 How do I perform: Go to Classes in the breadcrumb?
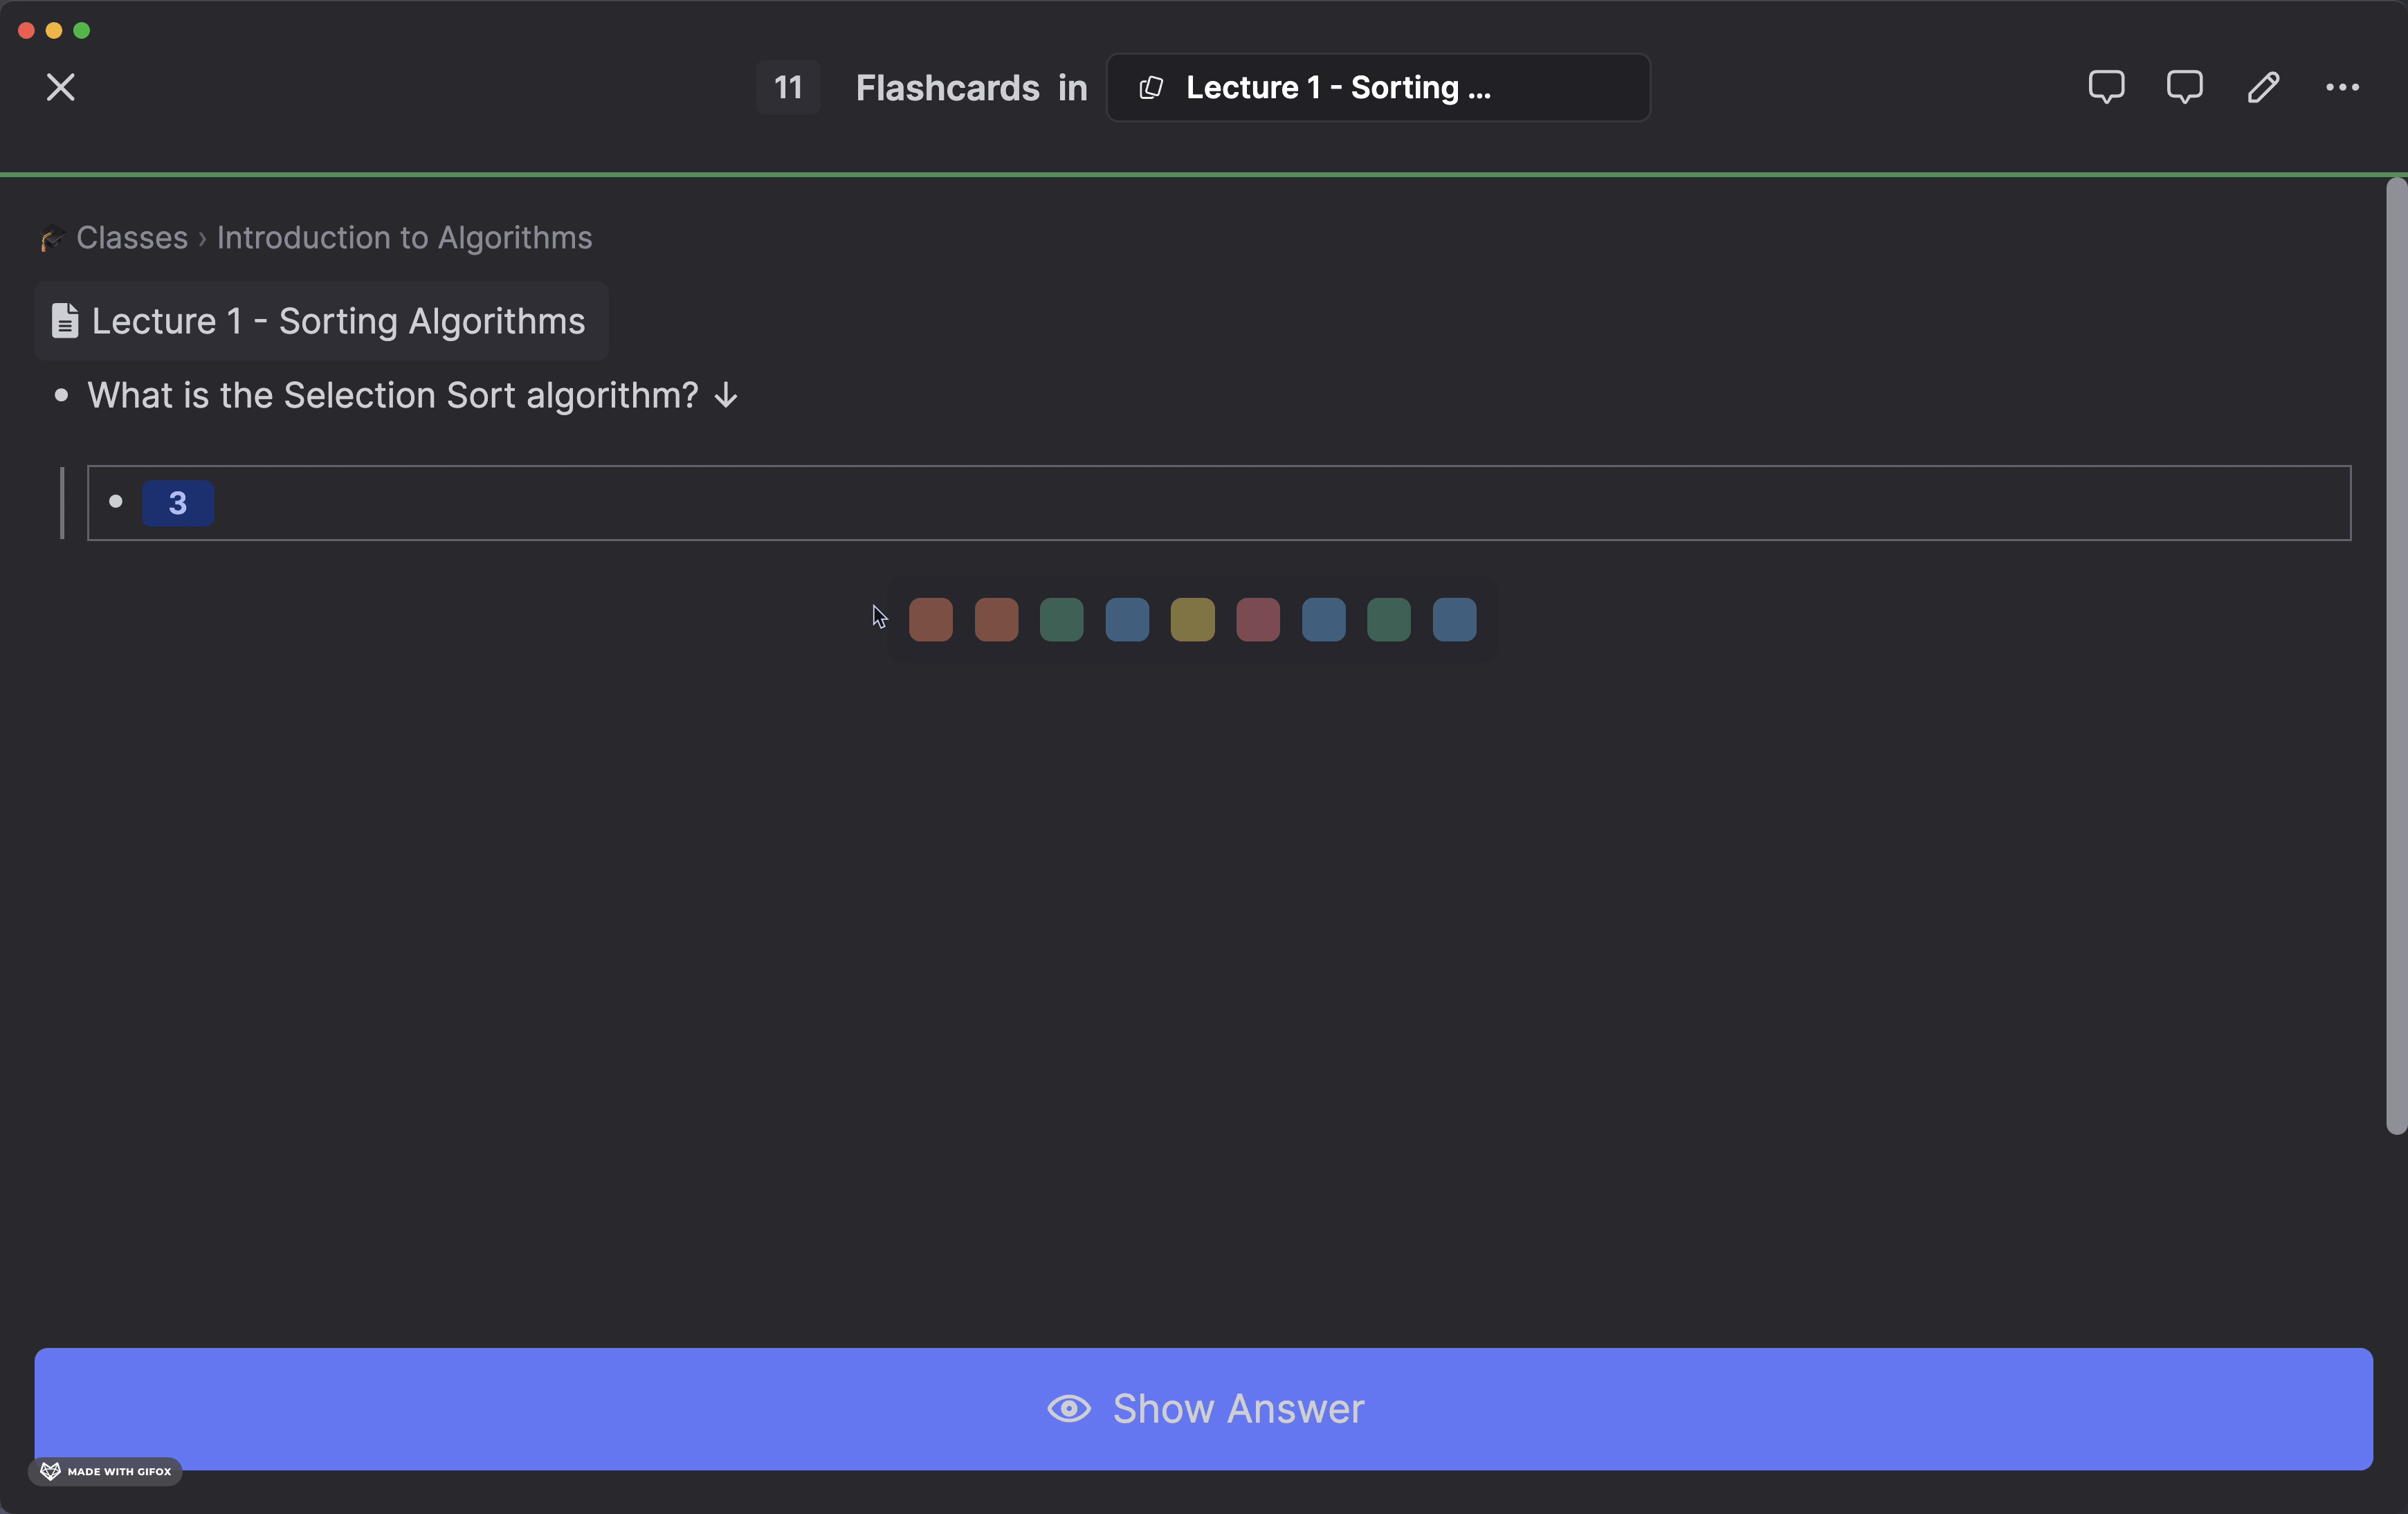pos(132,238)
